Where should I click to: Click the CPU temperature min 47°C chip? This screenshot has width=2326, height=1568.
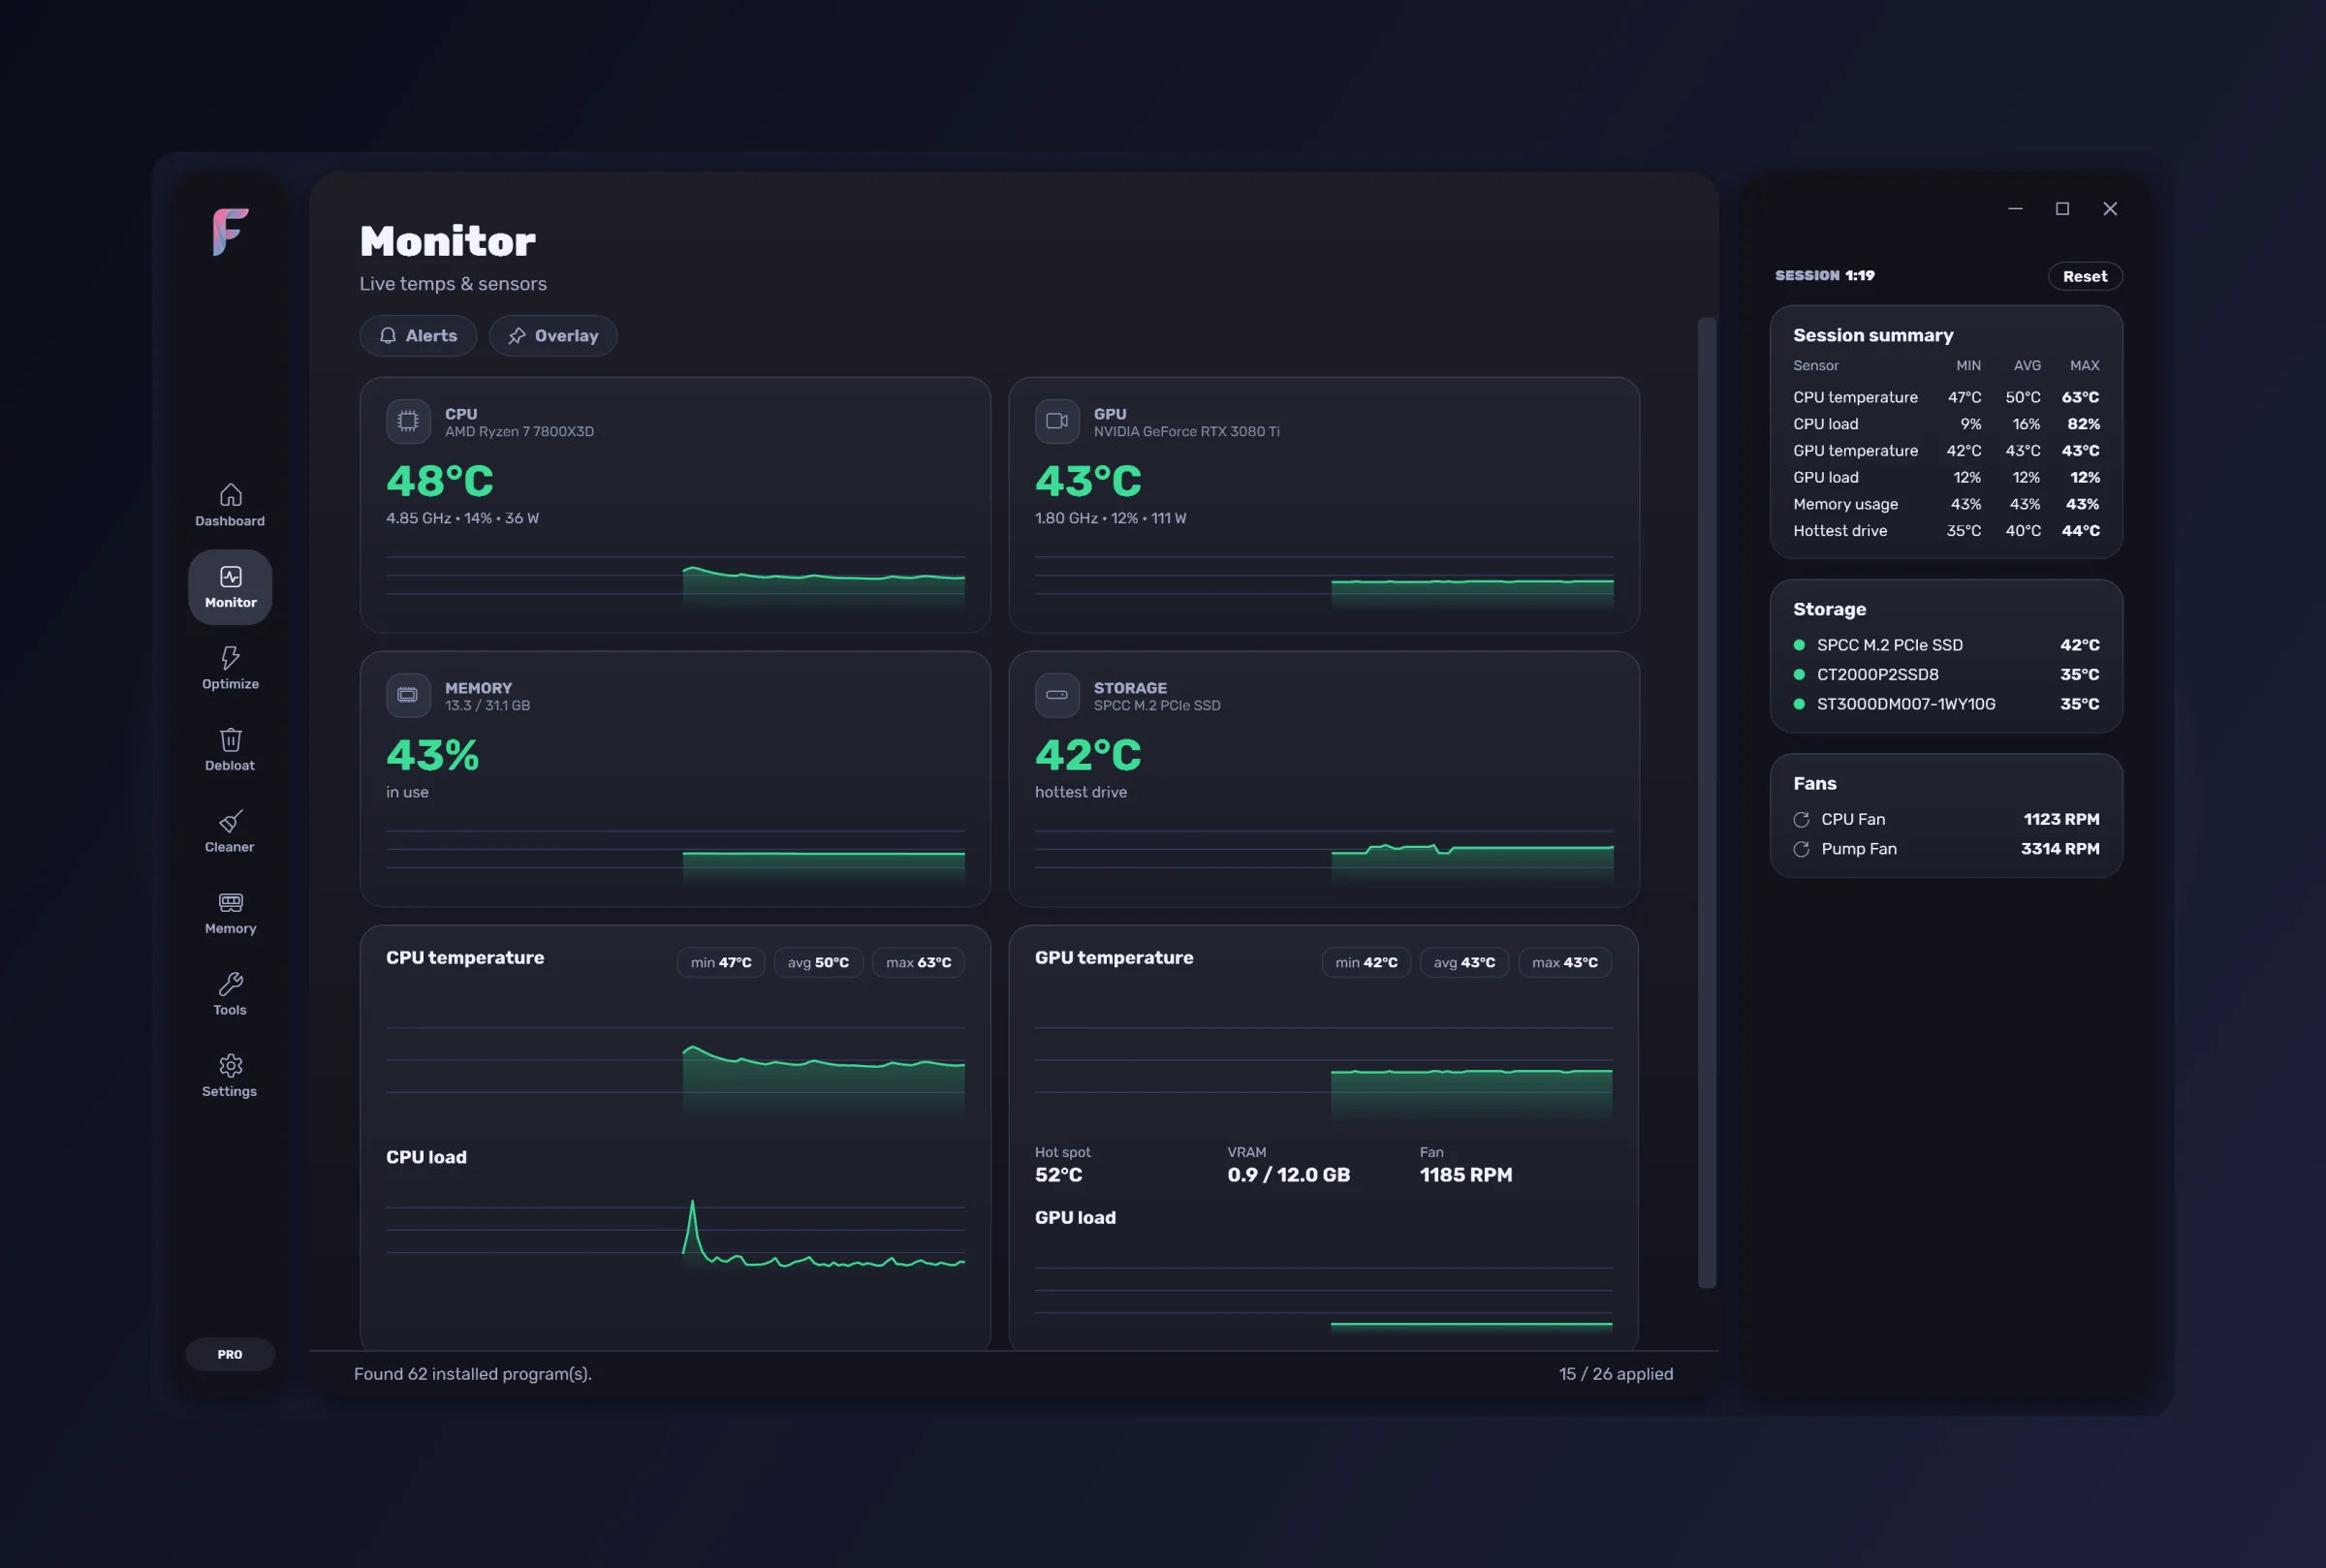pyautogui.click(x=721, y=962)
